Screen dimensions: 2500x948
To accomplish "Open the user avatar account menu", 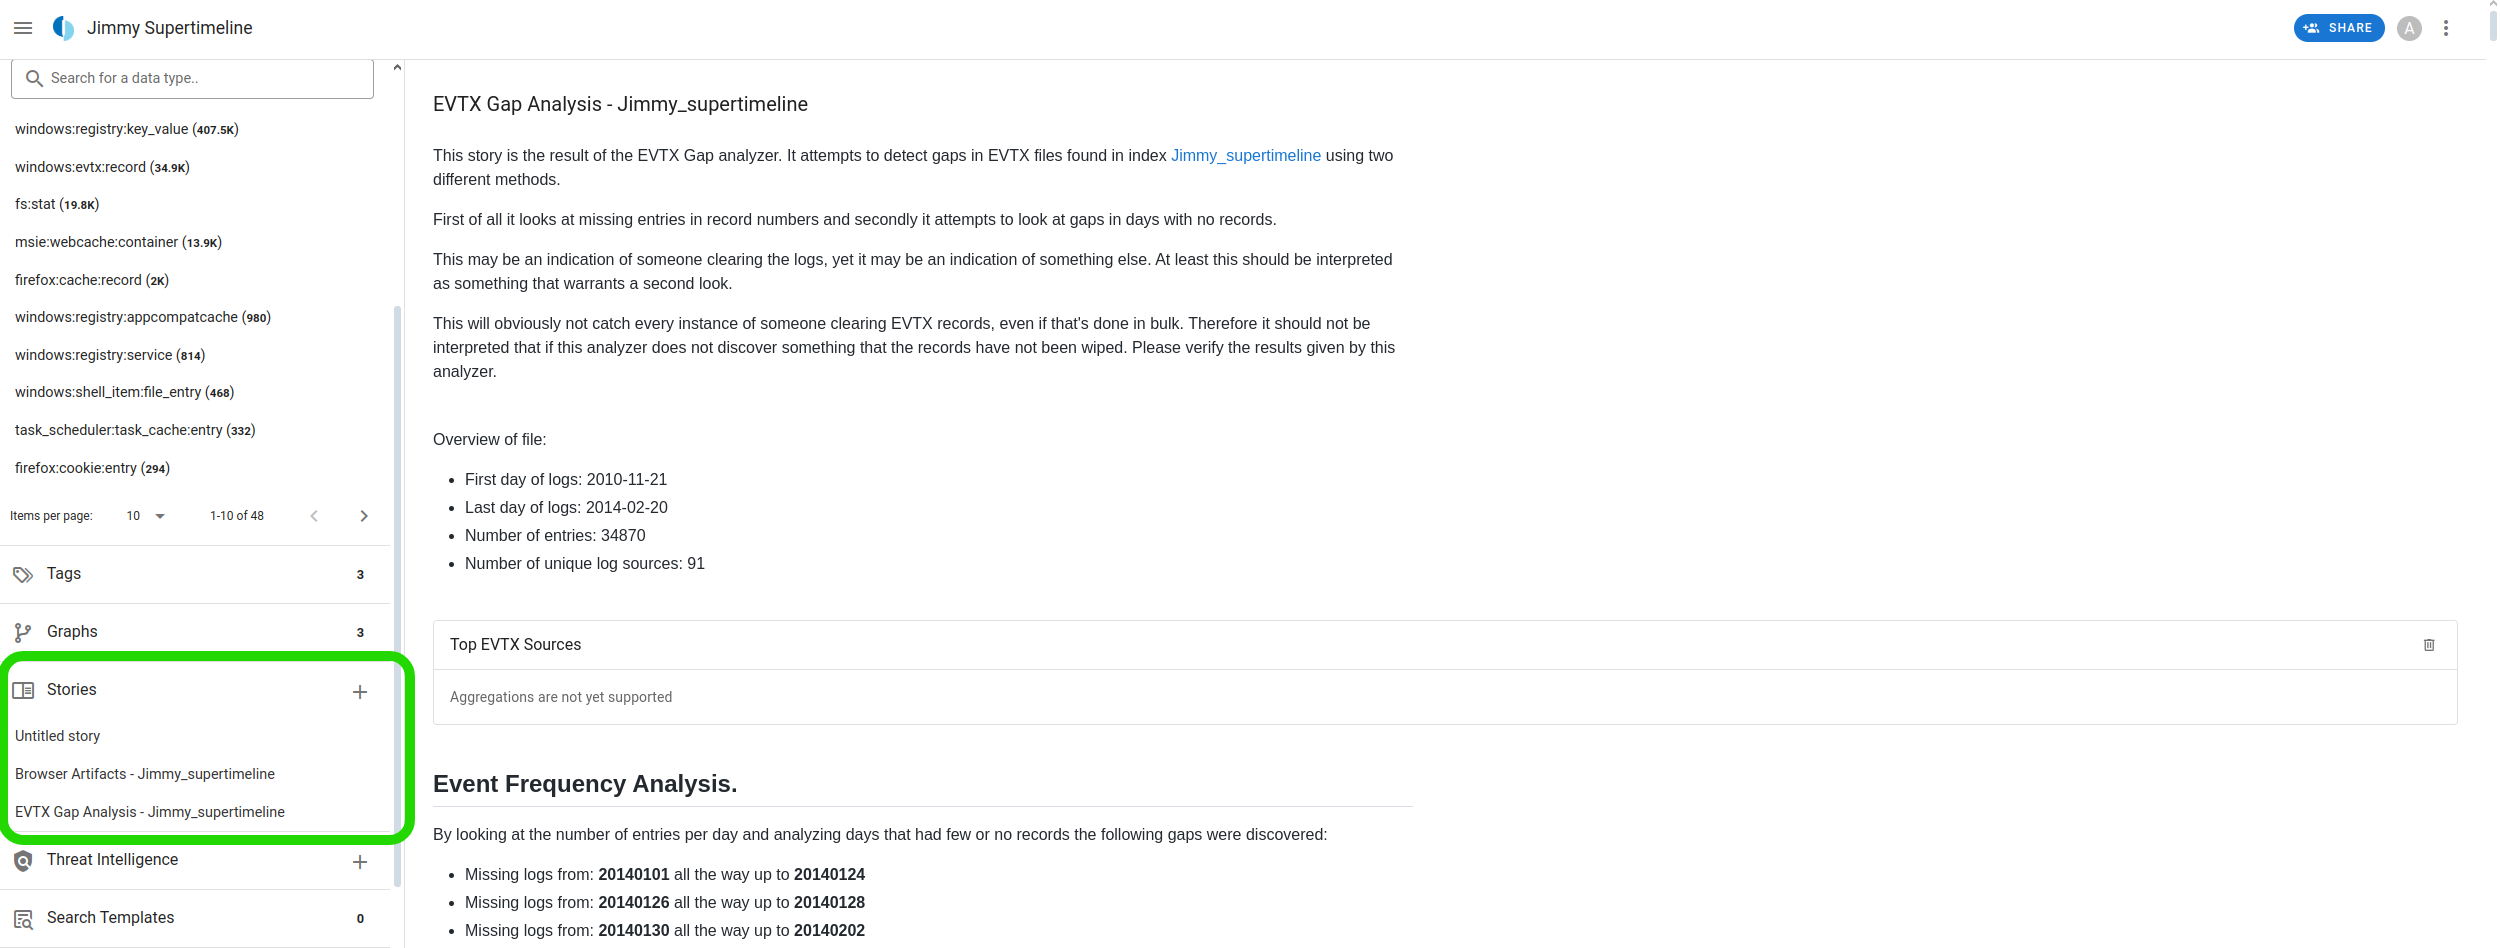I will (x=2409, y=28).
